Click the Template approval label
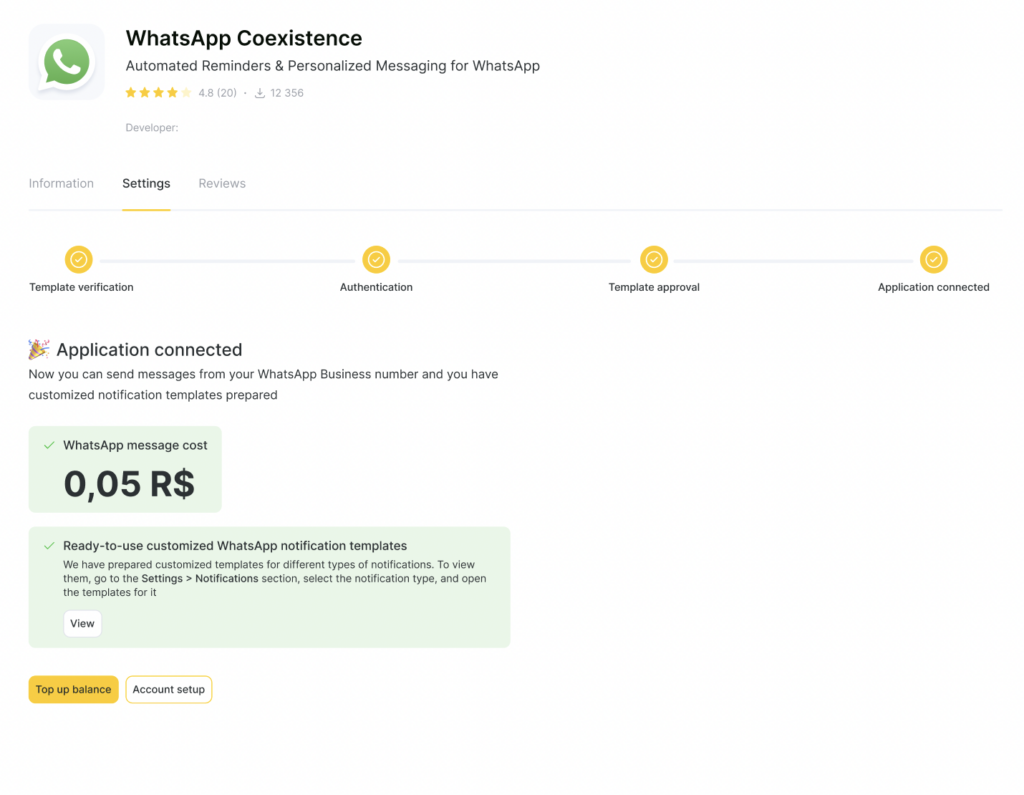1024x795 pixels. pos(654,287)
